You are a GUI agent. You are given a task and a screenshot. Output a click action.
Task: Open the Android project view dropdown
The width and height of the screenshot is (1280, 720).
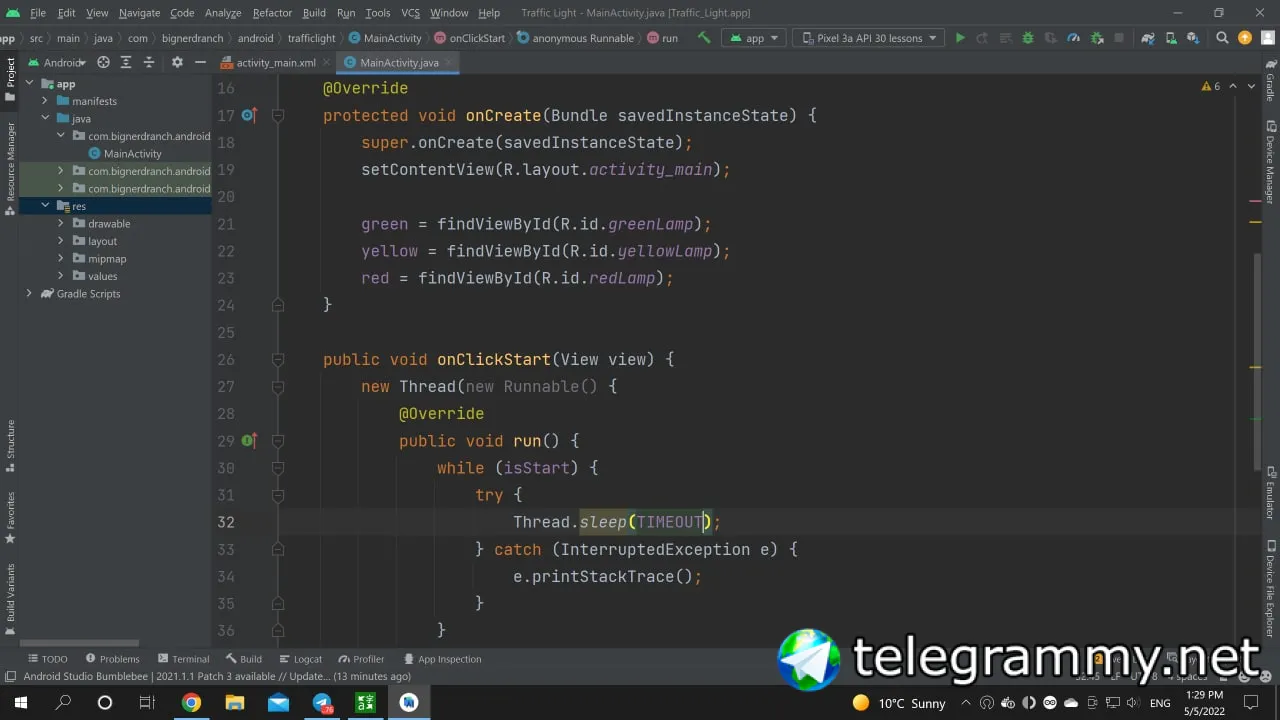click(x=57, y=62)
